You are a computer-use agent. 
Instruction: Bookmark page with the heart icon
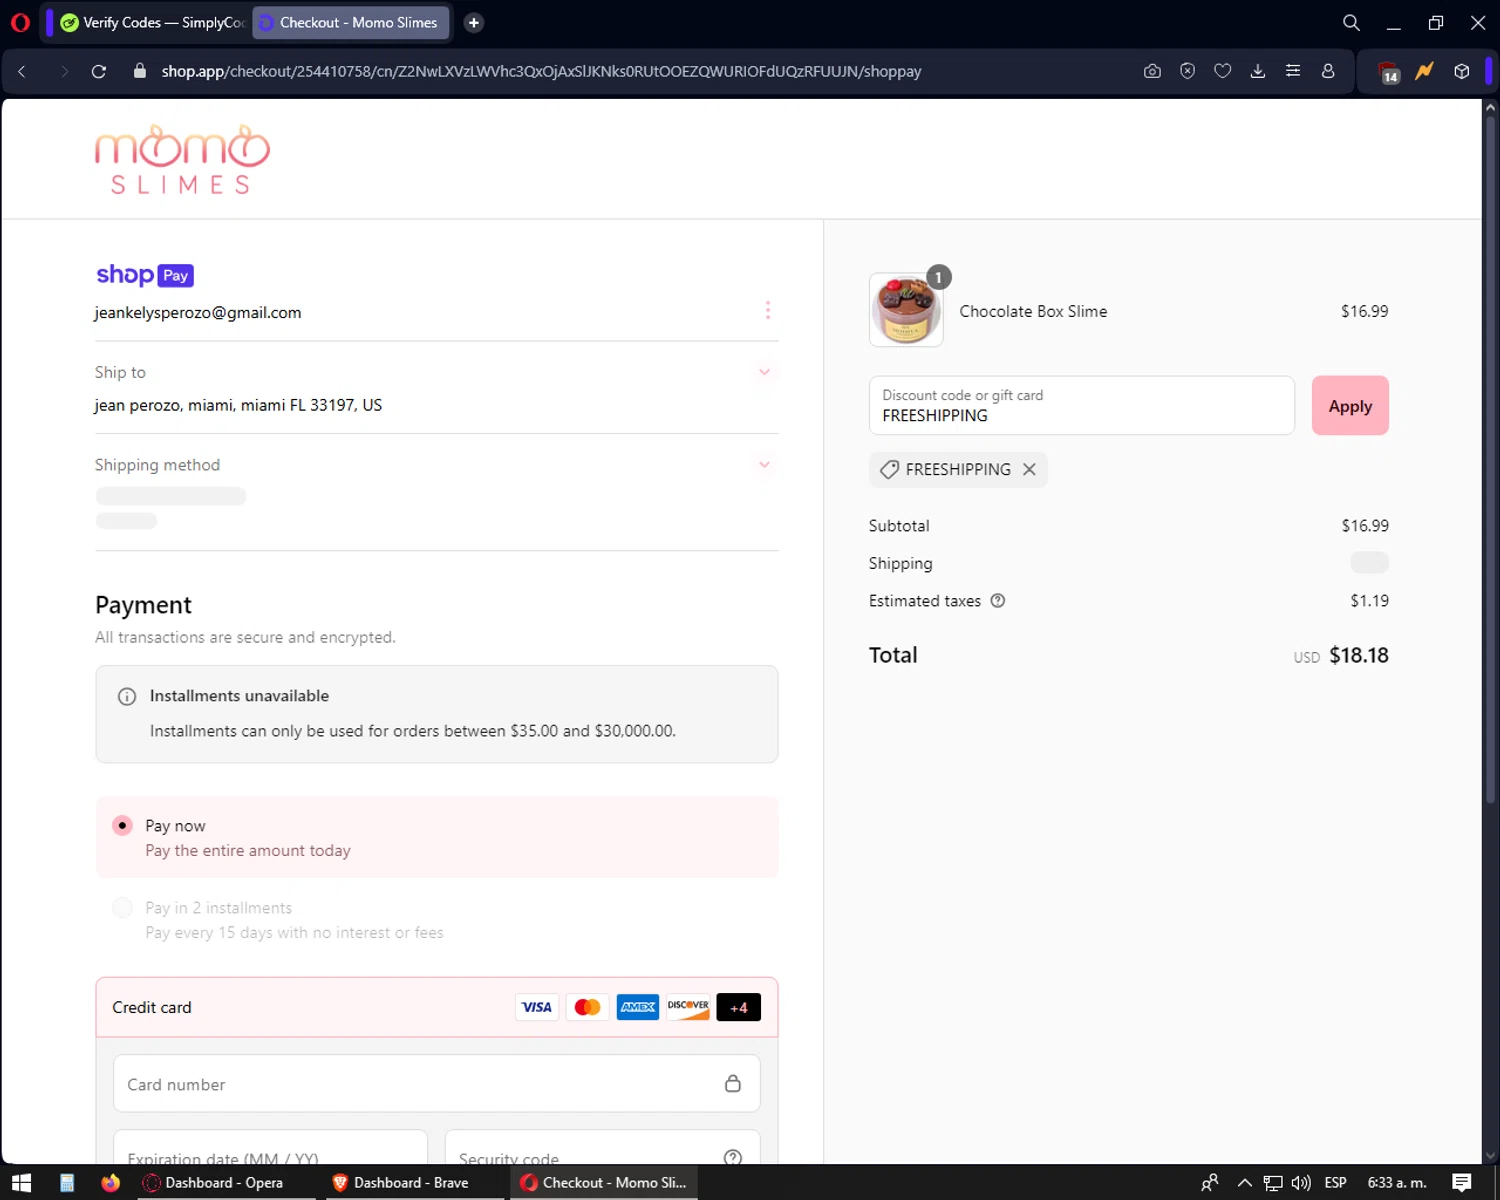click(x=1222, y=71)
